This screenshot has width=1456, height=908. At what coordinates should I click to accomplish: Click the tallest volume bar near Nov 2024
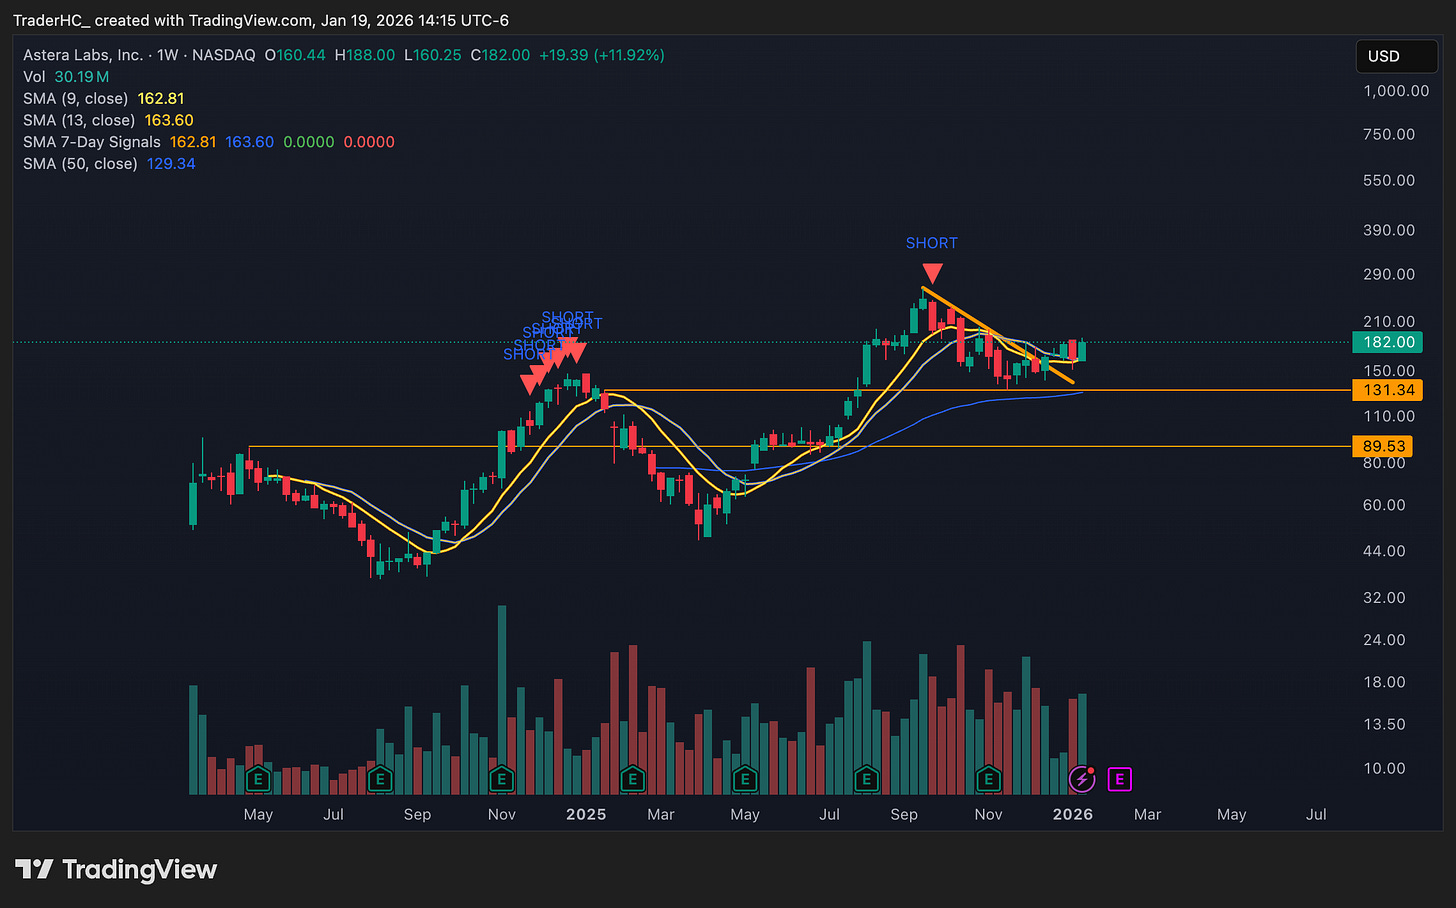click(x=502, y=699)
